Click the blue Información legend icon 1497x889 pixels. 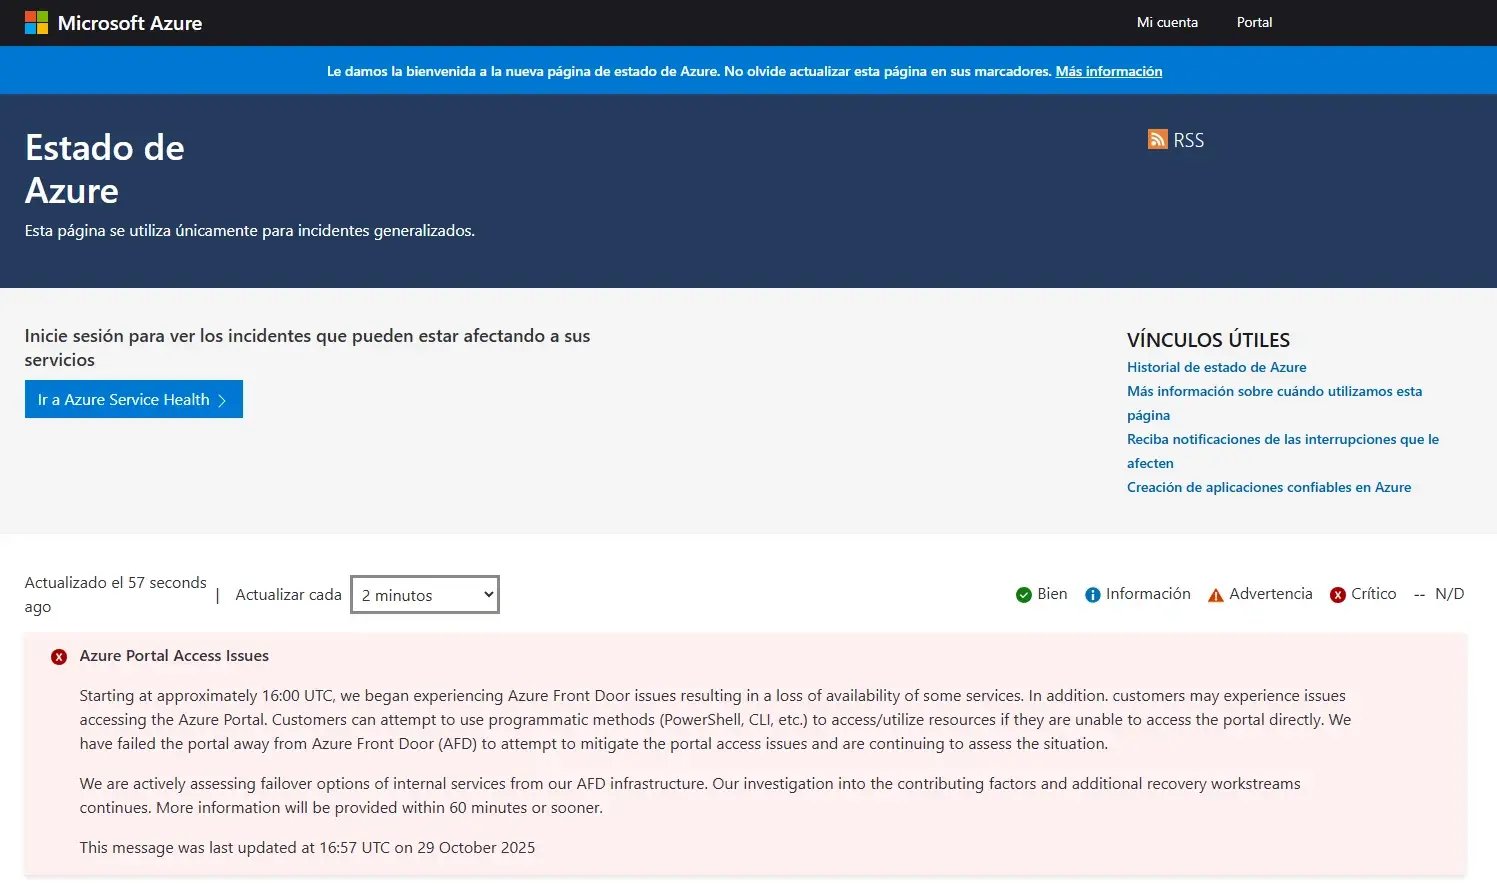(1093, 595)
